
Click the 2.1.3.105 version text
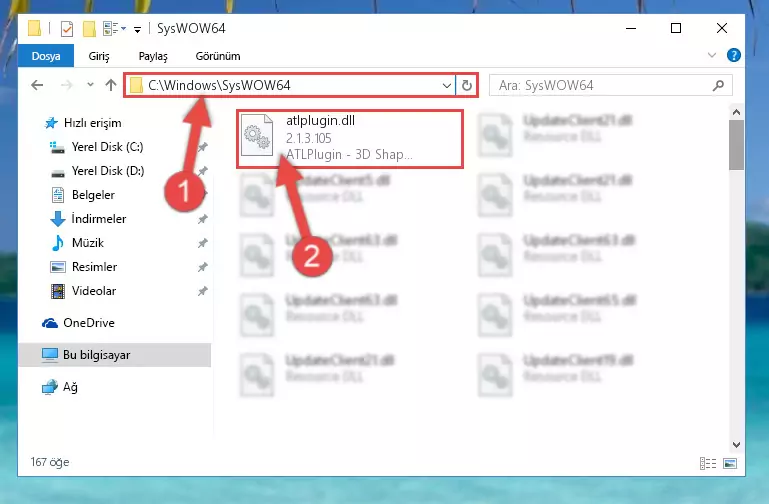click(308, 138)
